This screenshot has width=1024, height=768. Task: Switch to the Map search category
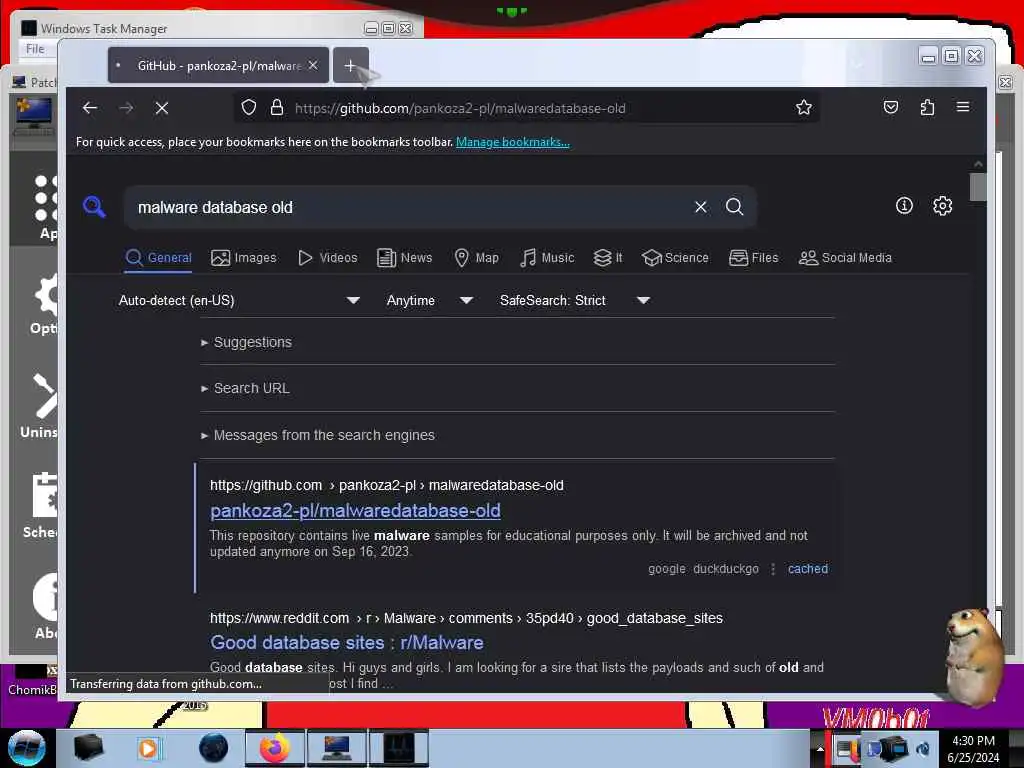pos(476,258)
